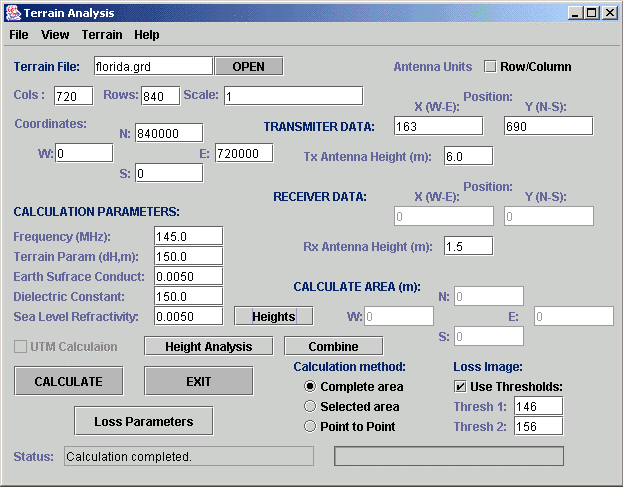Close the Terrain Analysis window

(610, 13)
